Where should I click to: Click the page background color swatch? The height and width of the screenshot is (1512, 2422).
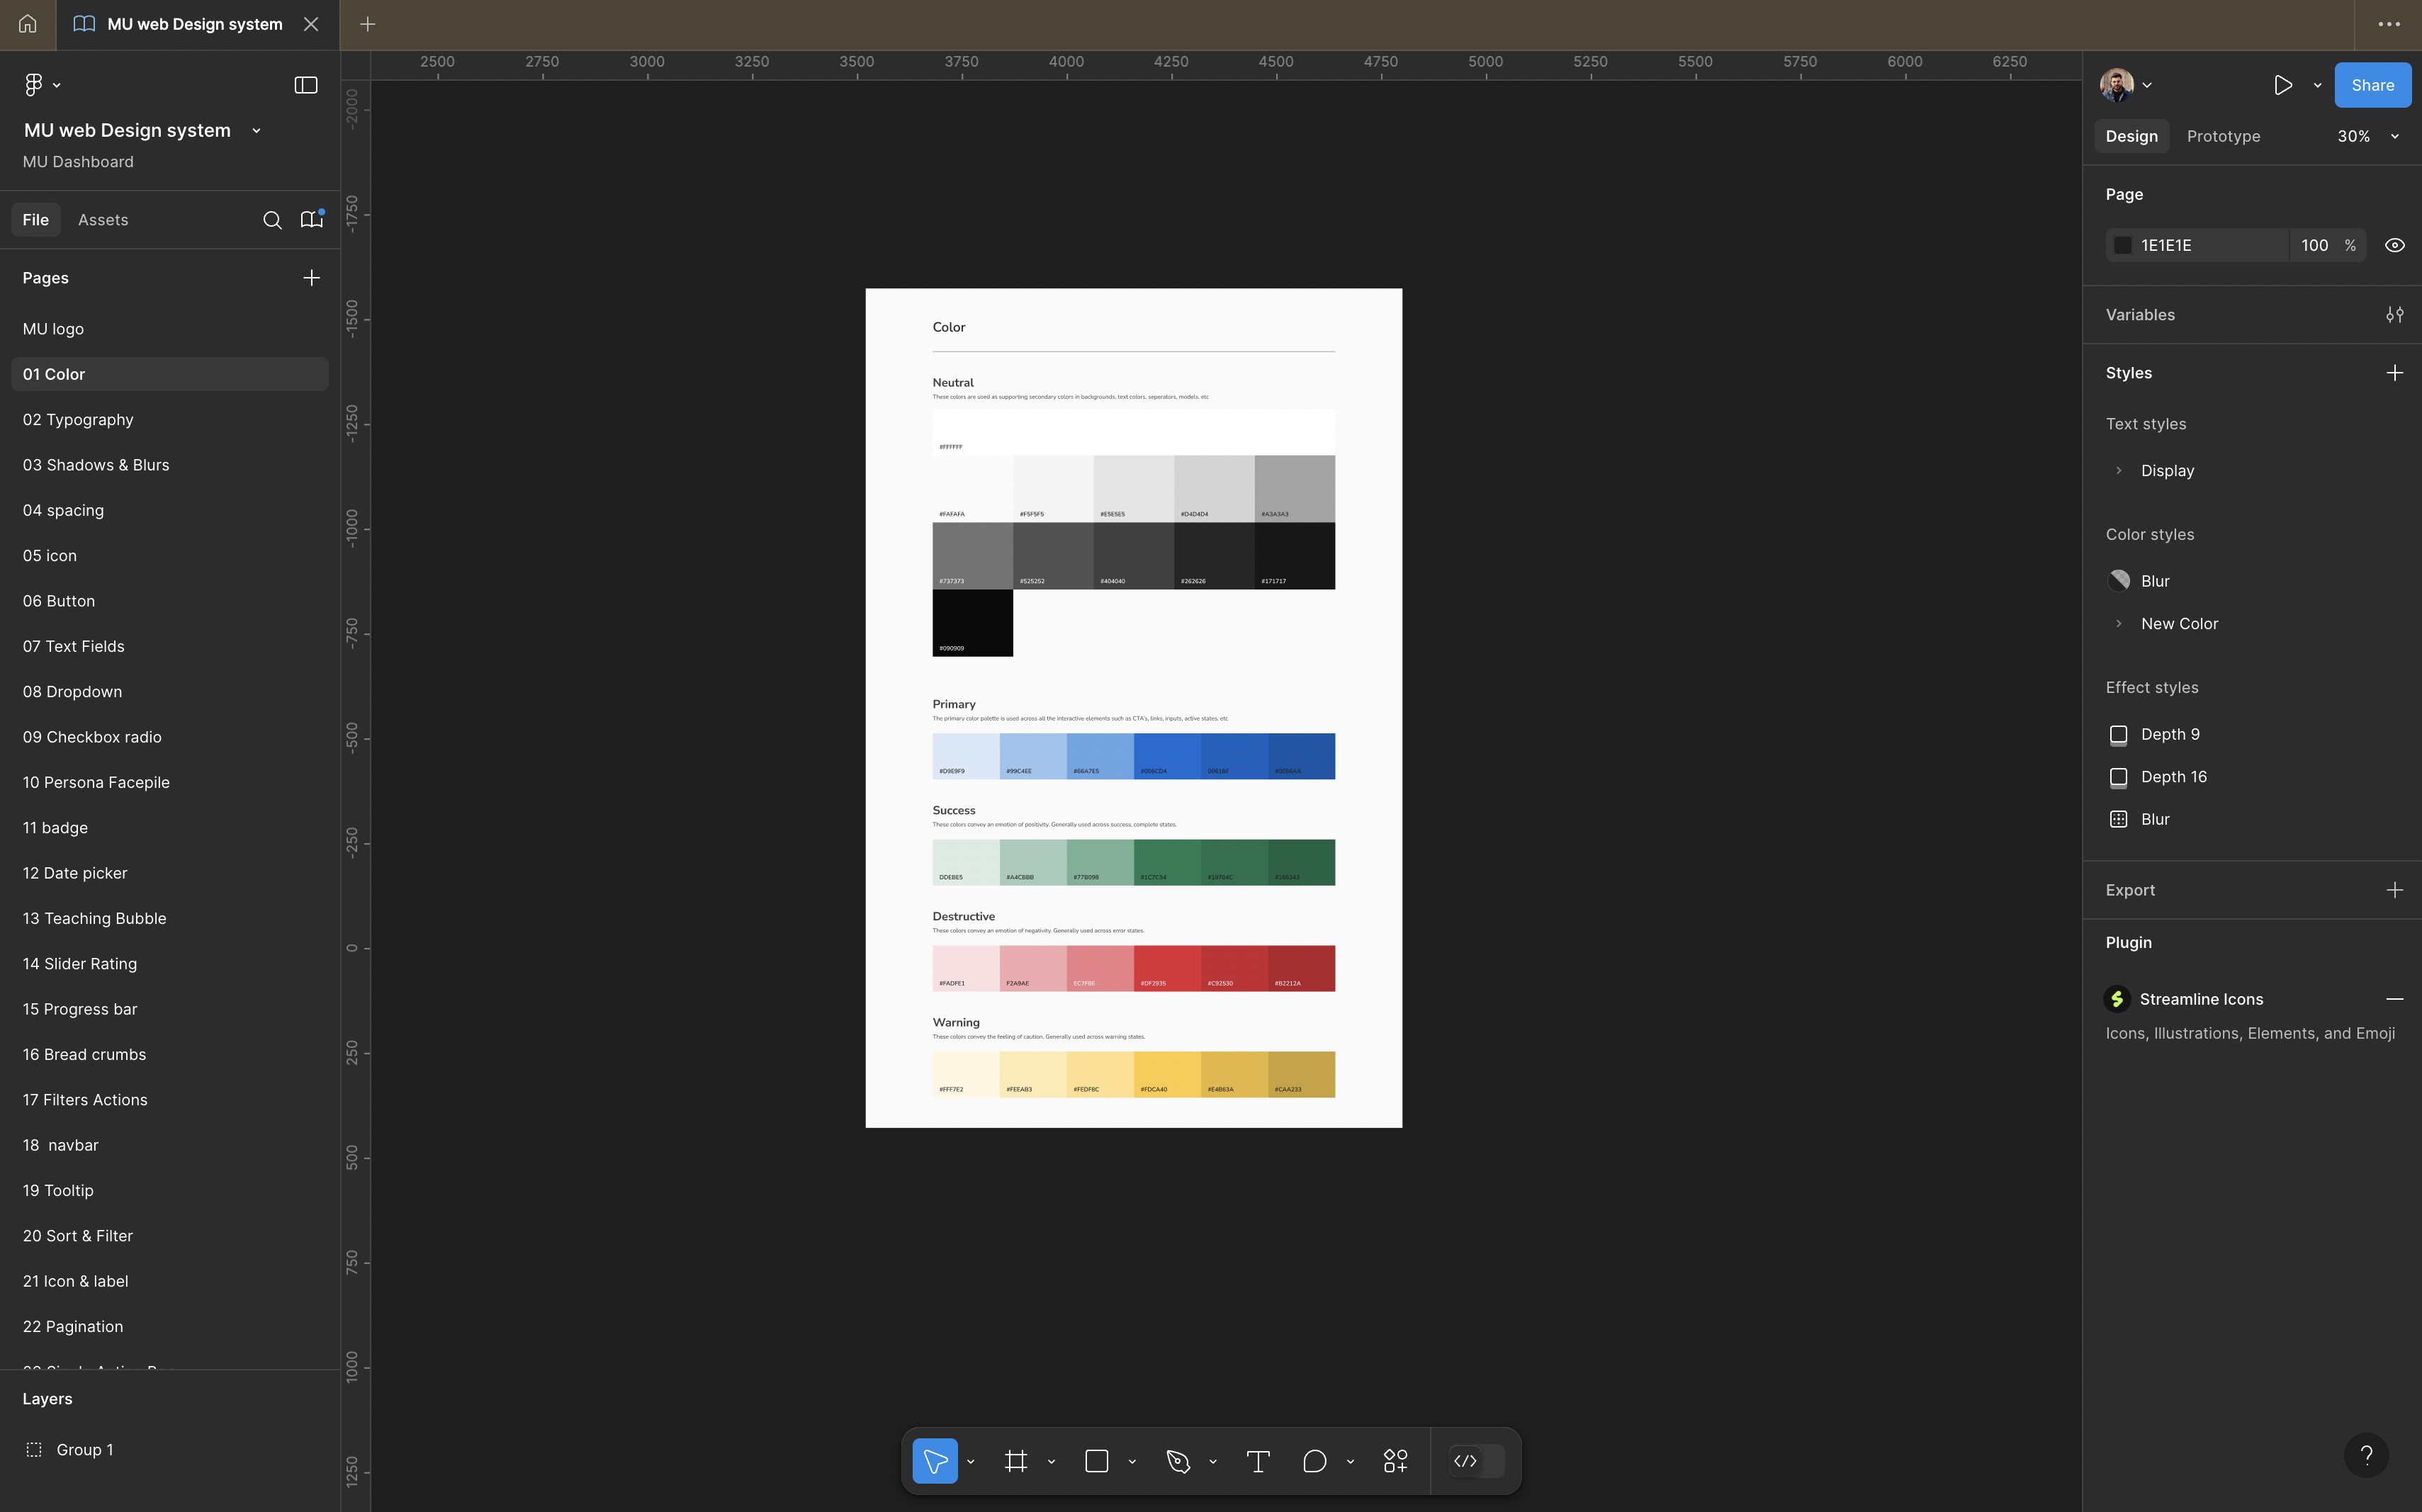[2122, 245]
